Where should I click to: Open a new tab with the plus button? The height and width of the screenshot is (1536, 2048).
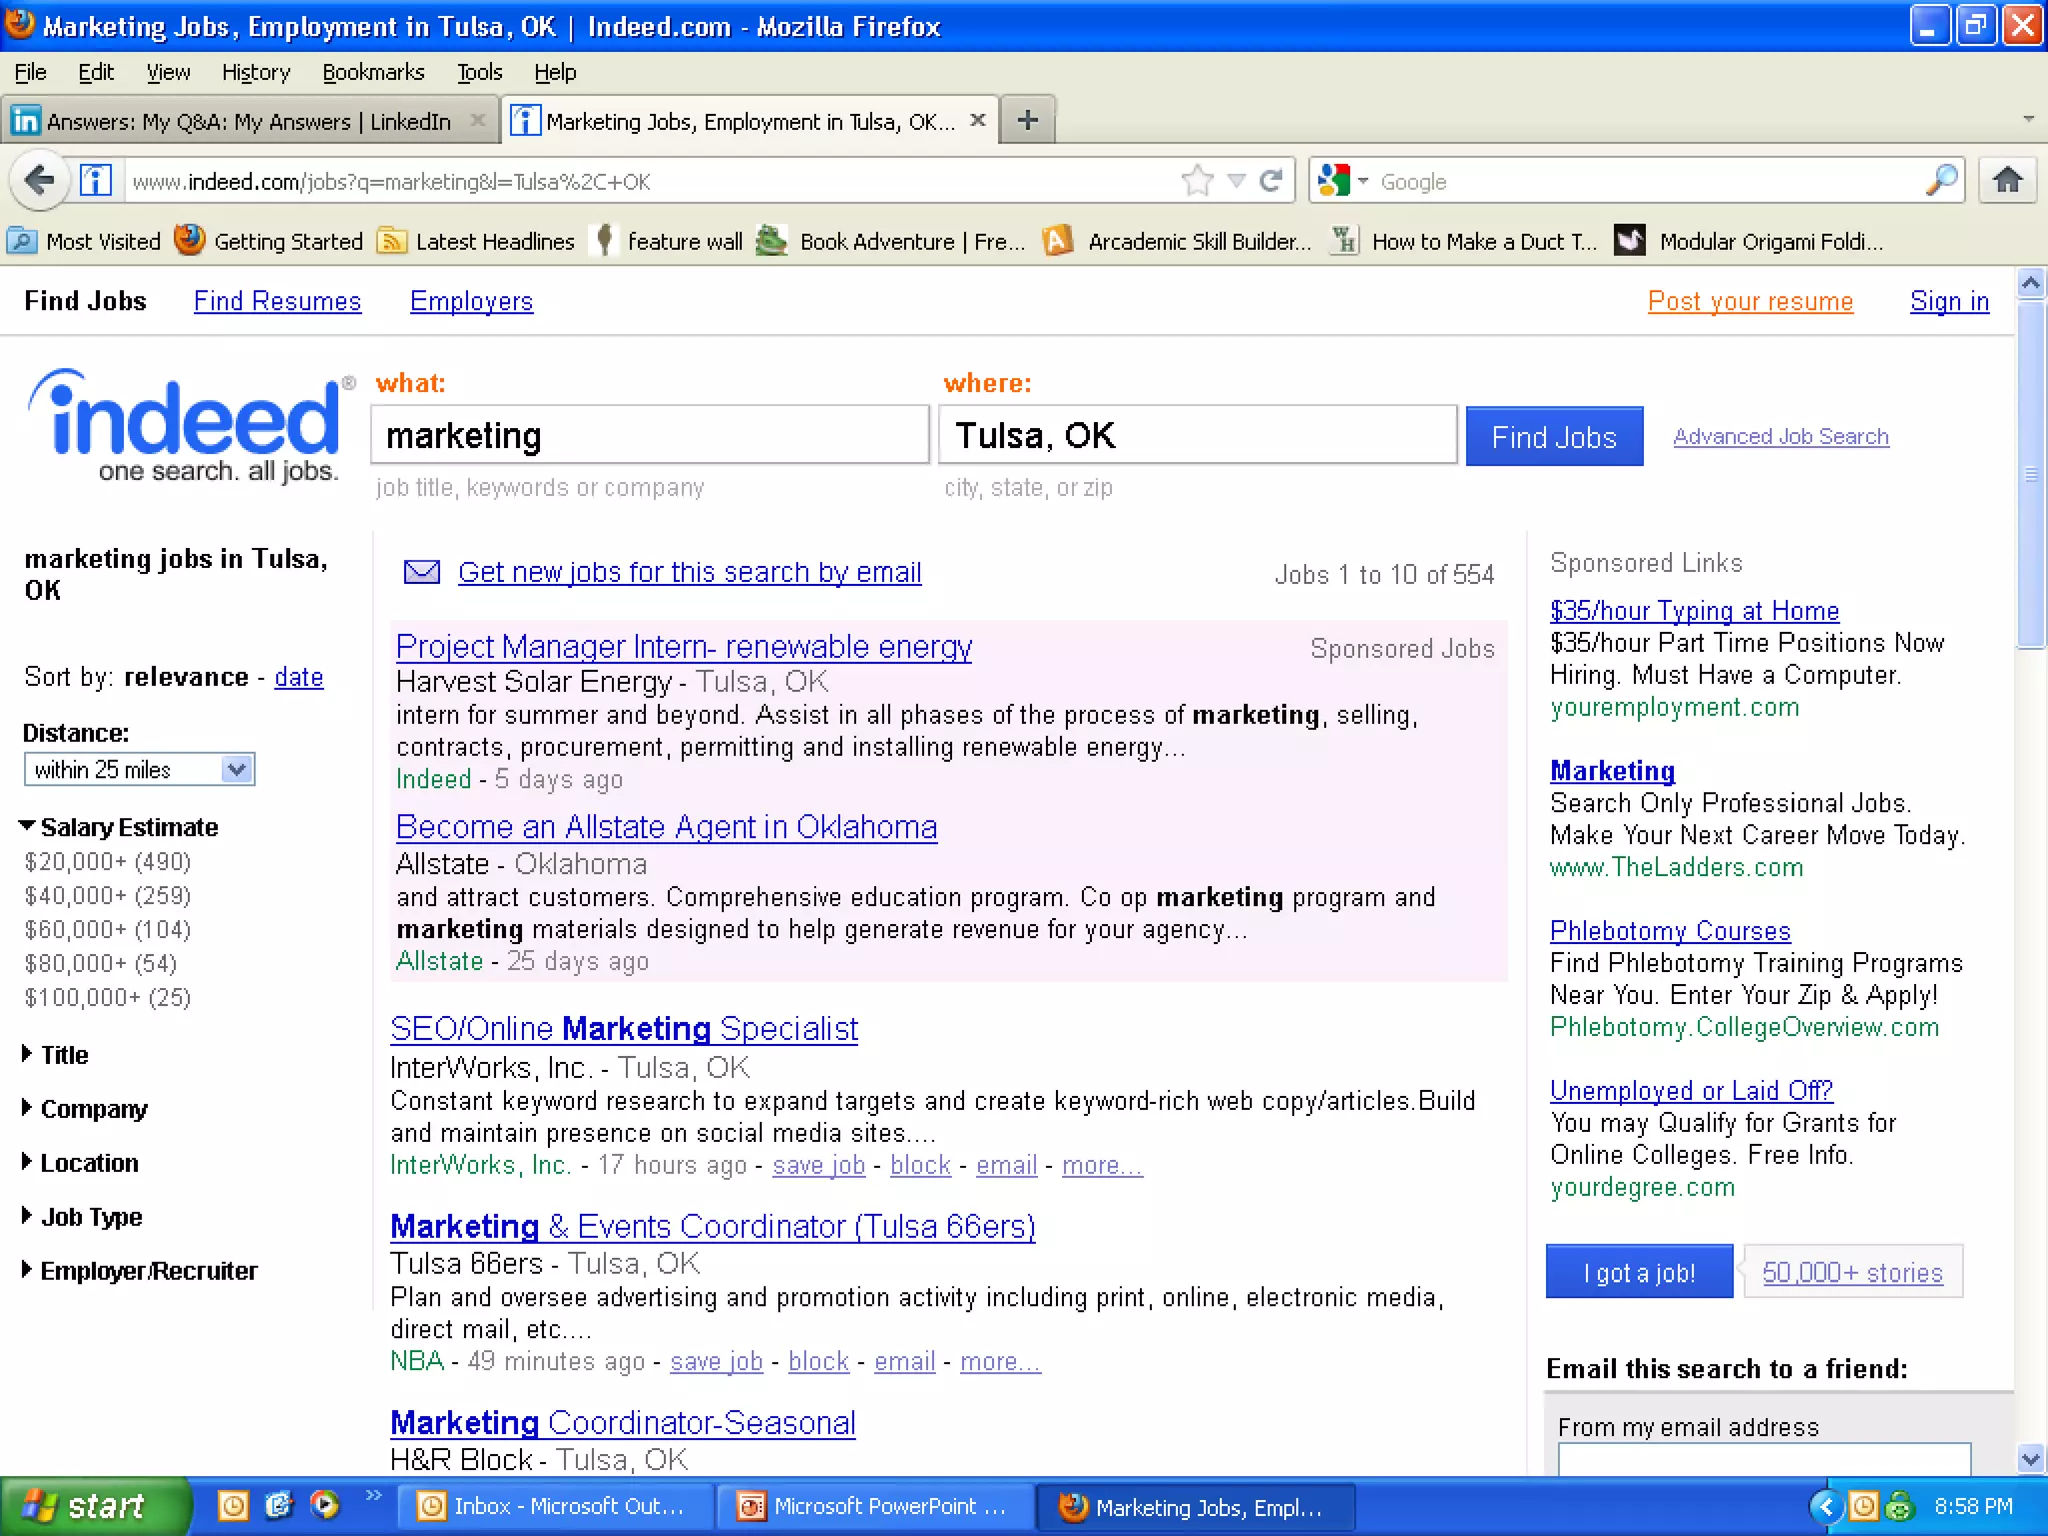coord(1027,121)
